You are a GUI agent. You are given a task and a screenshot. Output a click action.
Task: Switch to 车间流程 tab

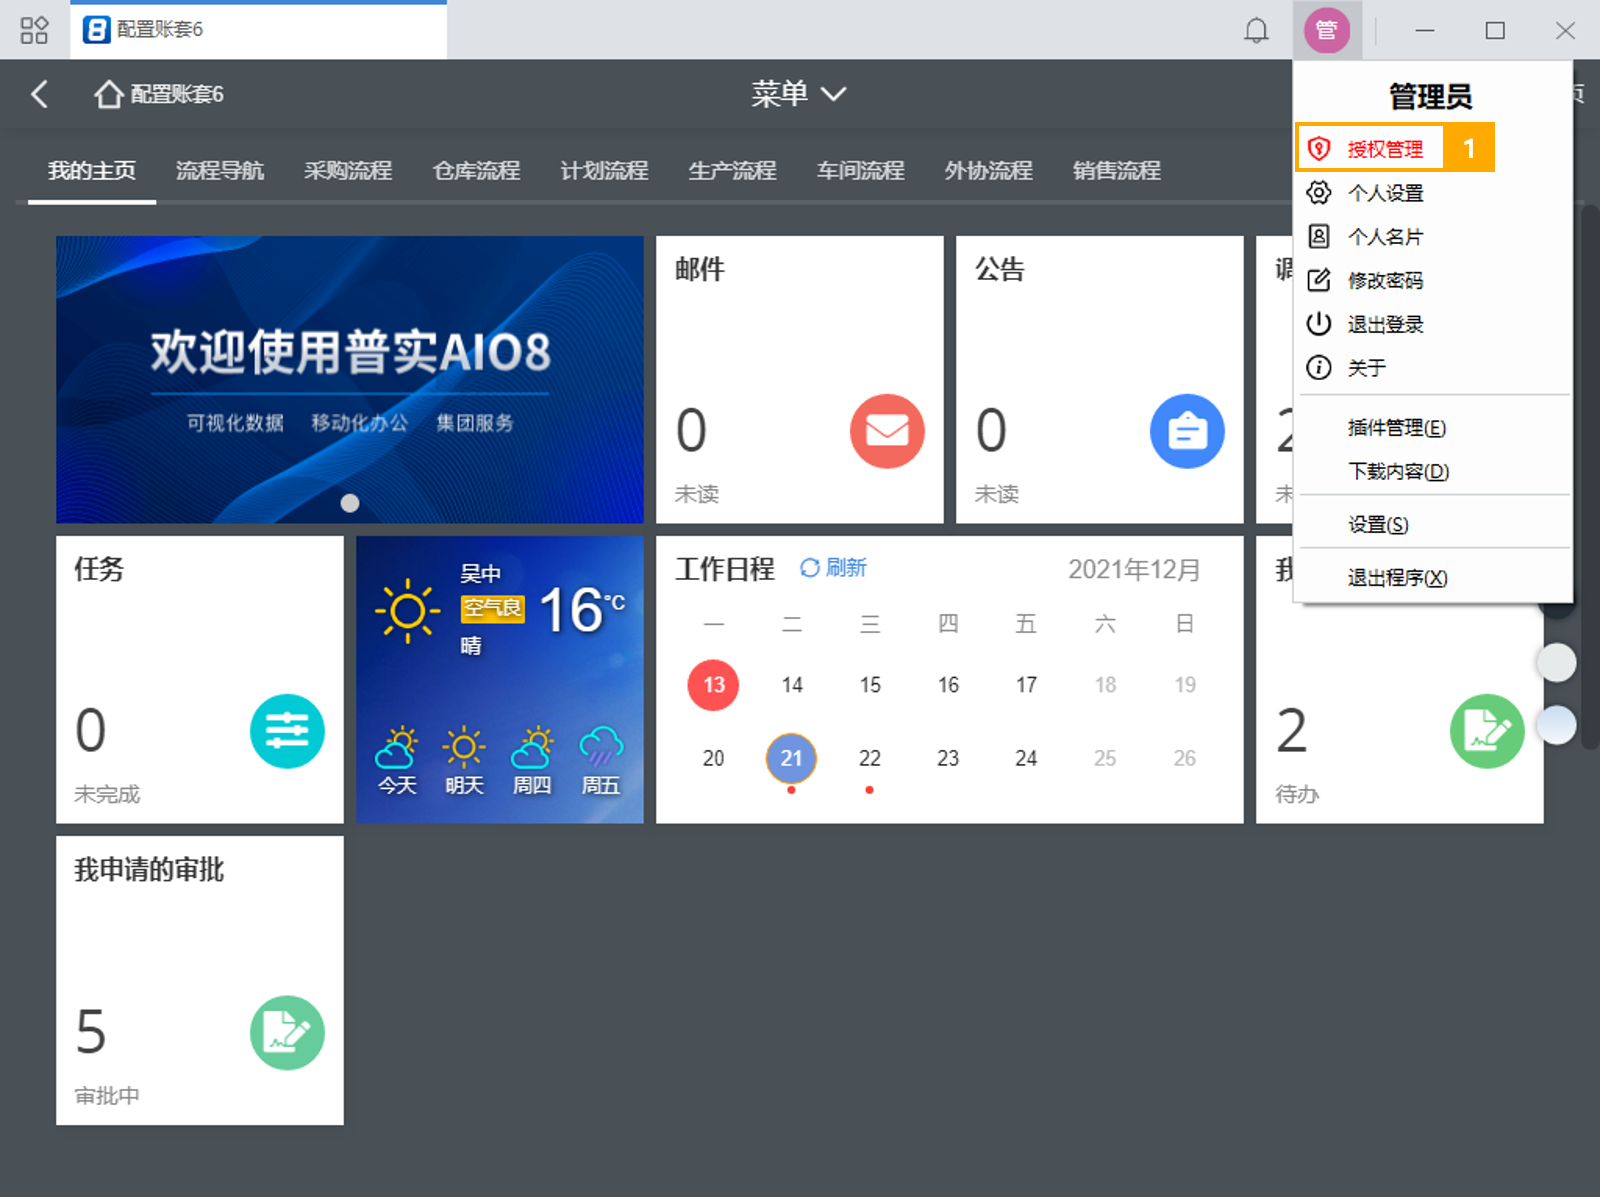coord(860,171)
